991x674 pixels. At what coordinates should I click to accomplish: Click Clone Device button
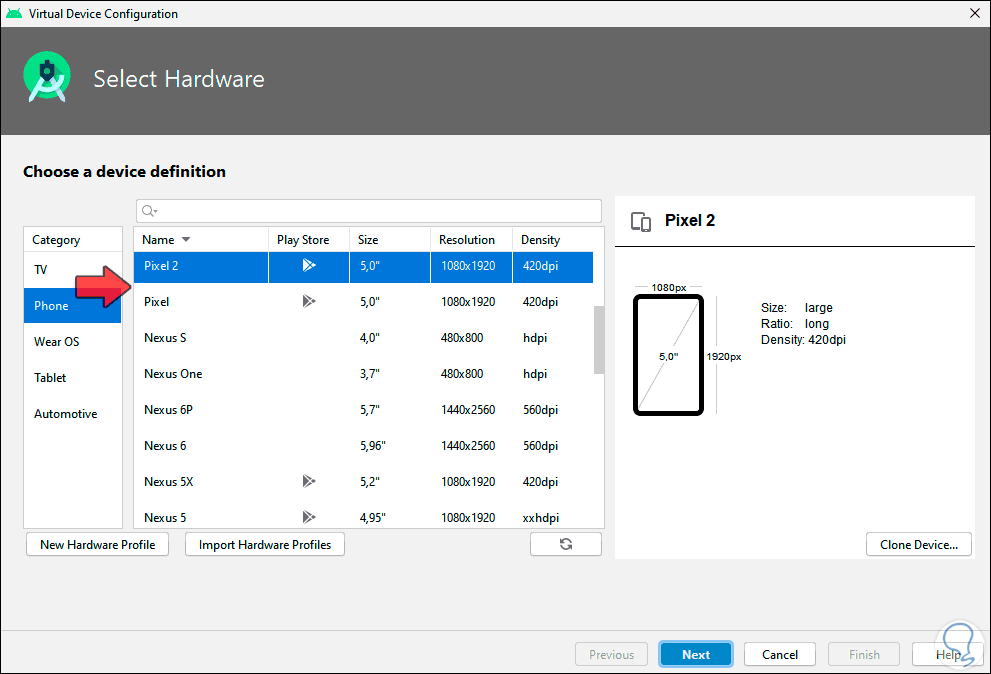[x=918, y=545]
